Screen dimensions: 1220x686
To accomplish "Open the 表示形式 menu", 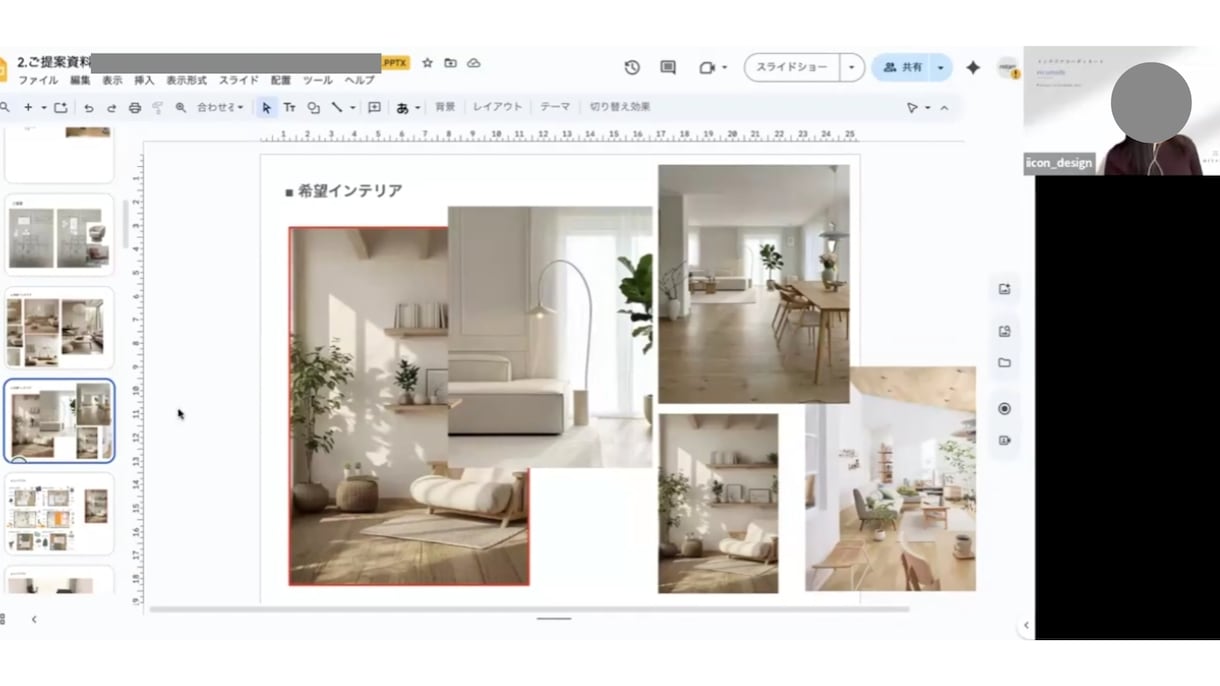I will point(186,80).
